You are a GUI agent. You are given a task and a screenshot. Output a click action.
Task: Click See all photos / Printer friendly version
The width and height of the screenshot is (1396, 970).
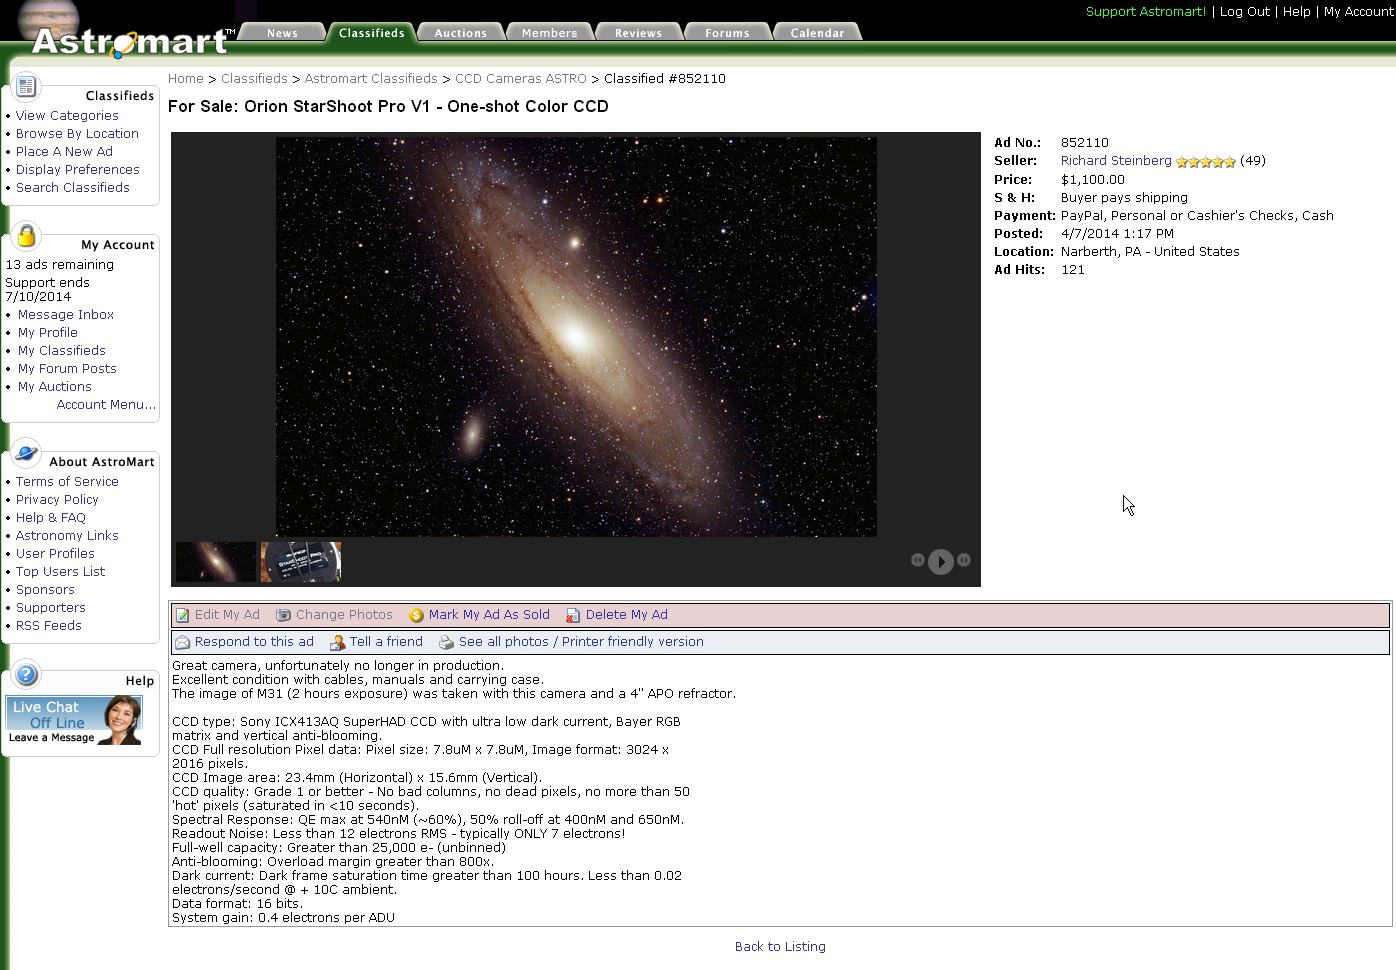(x=581, y=642)
